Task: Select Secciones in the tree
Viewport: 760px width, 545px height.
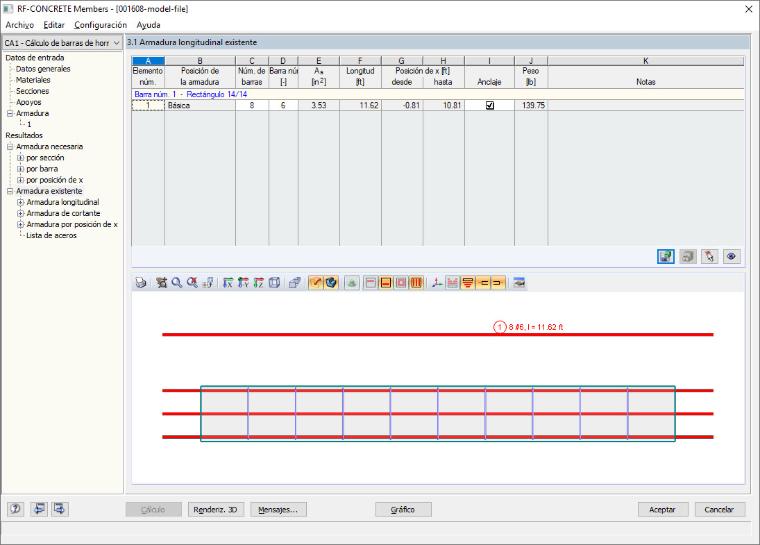Action: pyautogui.click(x=32, y=91)
